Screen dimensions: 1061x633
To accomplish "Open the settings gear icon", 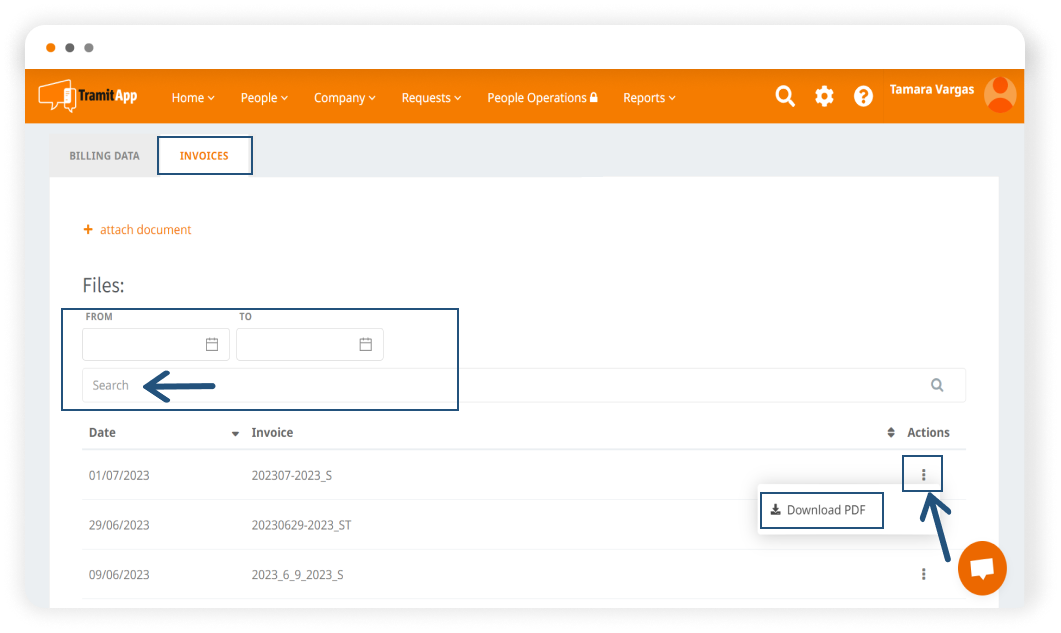I will pos(824,96).
